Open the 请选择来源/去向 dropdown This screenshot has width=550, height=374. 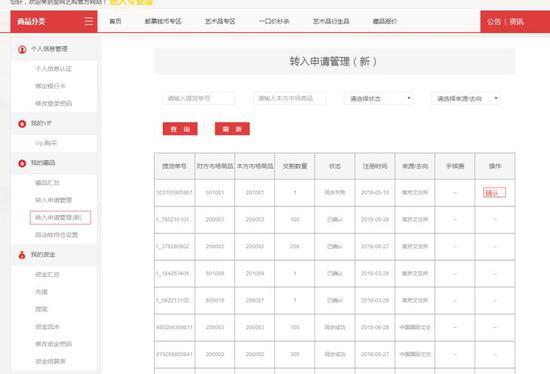[x=466, y=99]
